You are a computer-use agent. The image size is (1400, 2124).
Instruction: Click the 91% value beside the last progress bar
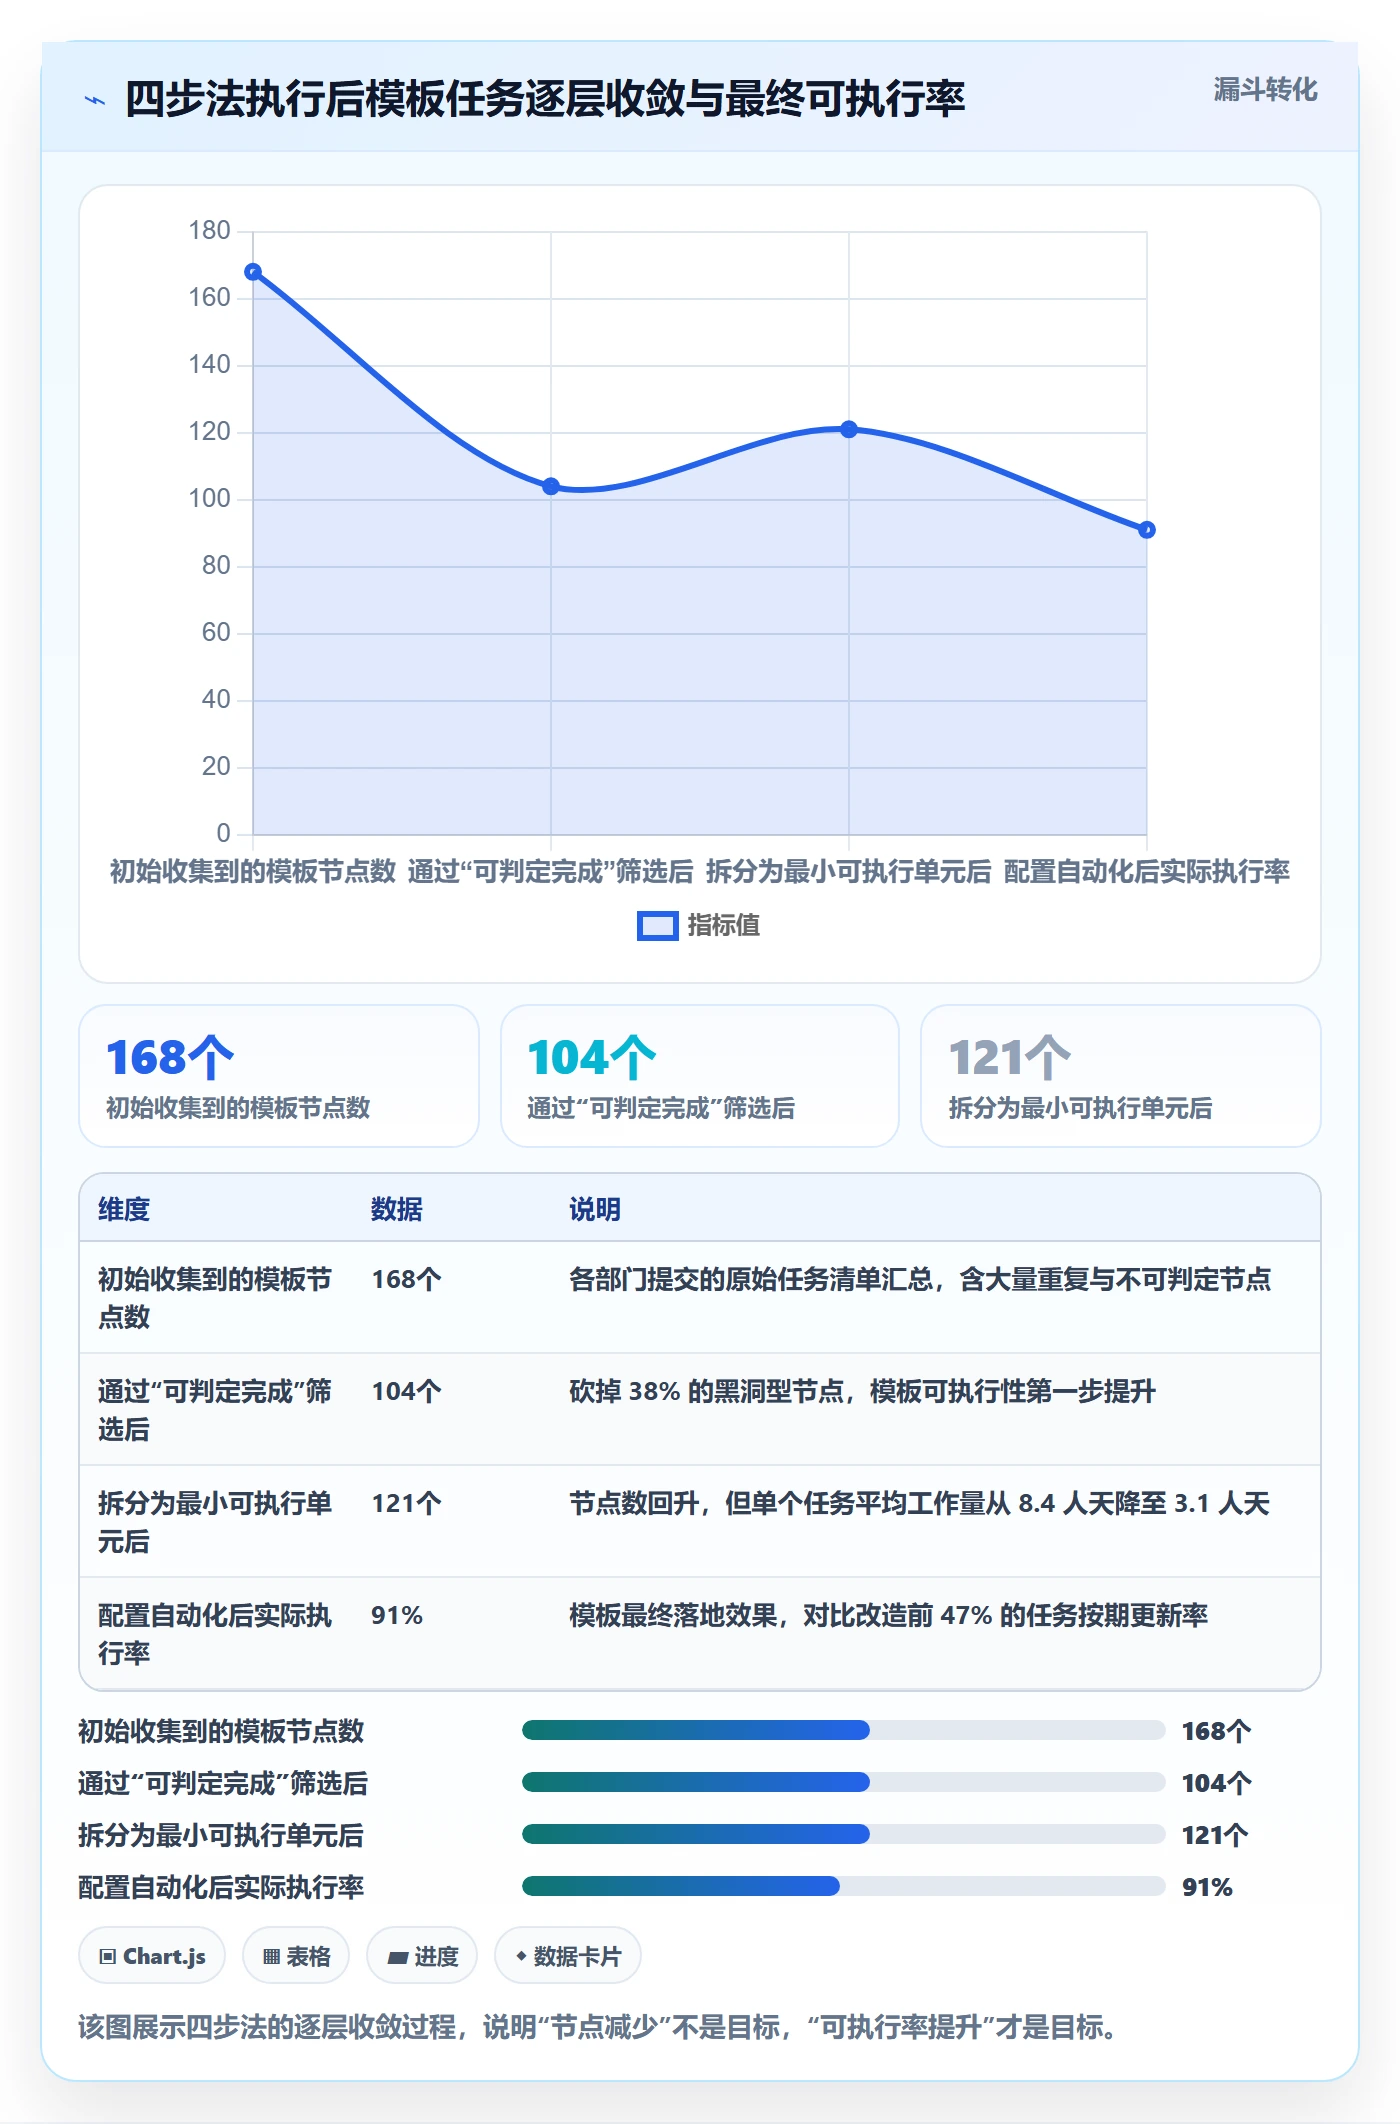tap(1207, 1887)
